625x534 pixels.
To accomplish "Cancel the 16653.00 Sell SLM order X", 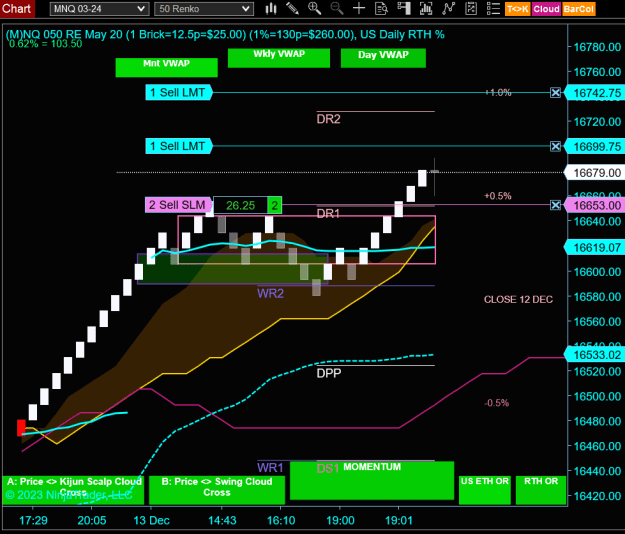I will click(555, 205).
